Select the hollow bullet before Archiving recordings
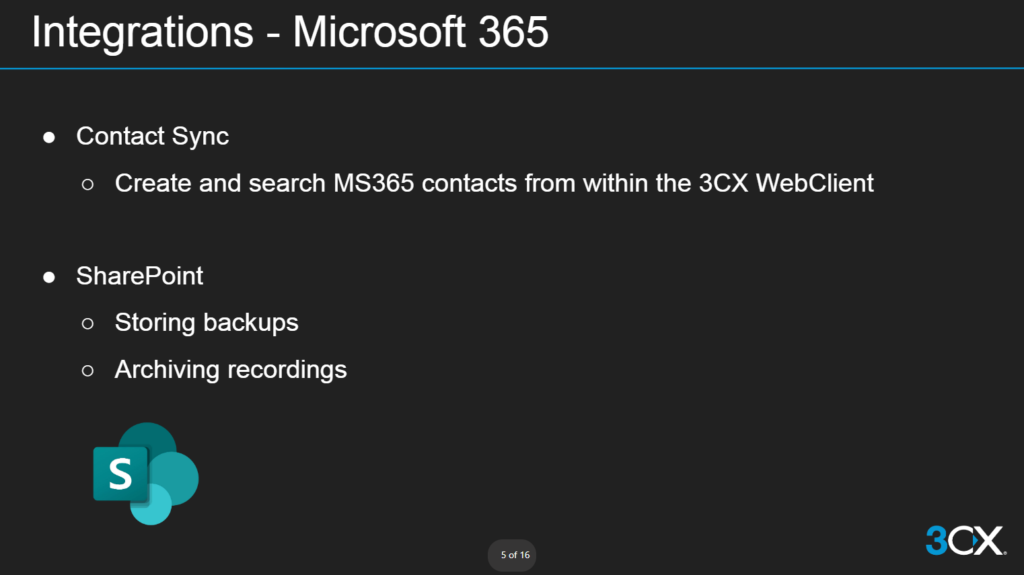The image size is (1024, 575). (88, 370)
